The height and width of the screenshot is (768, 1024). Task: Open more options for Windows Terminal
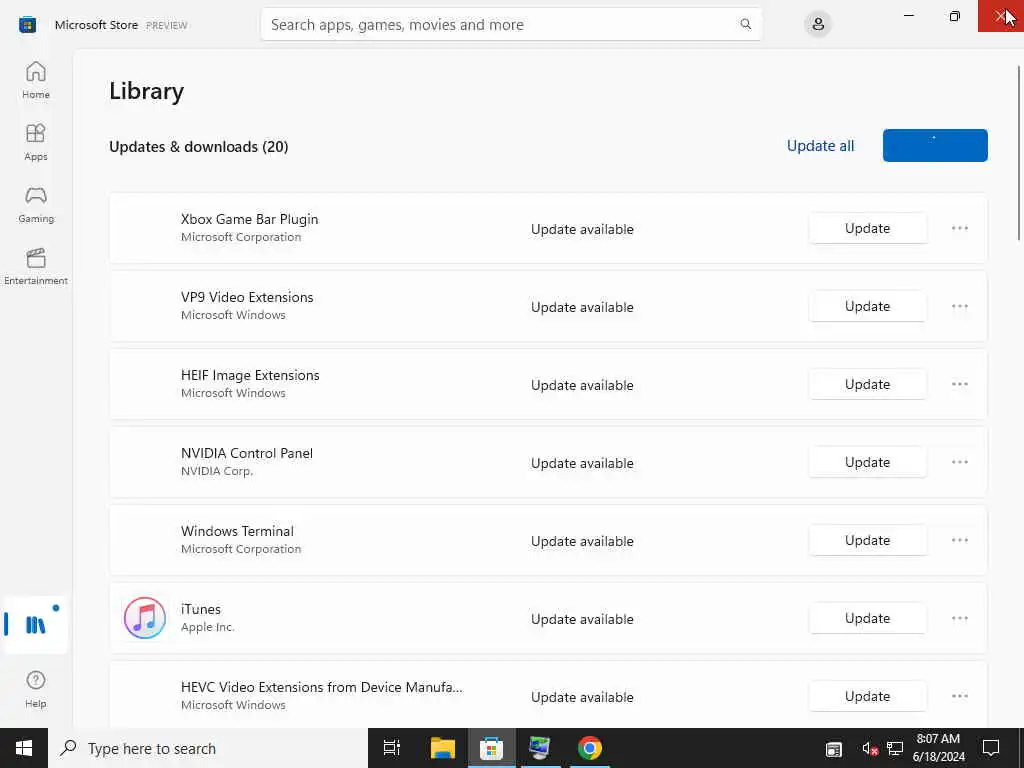click(959, 540)
